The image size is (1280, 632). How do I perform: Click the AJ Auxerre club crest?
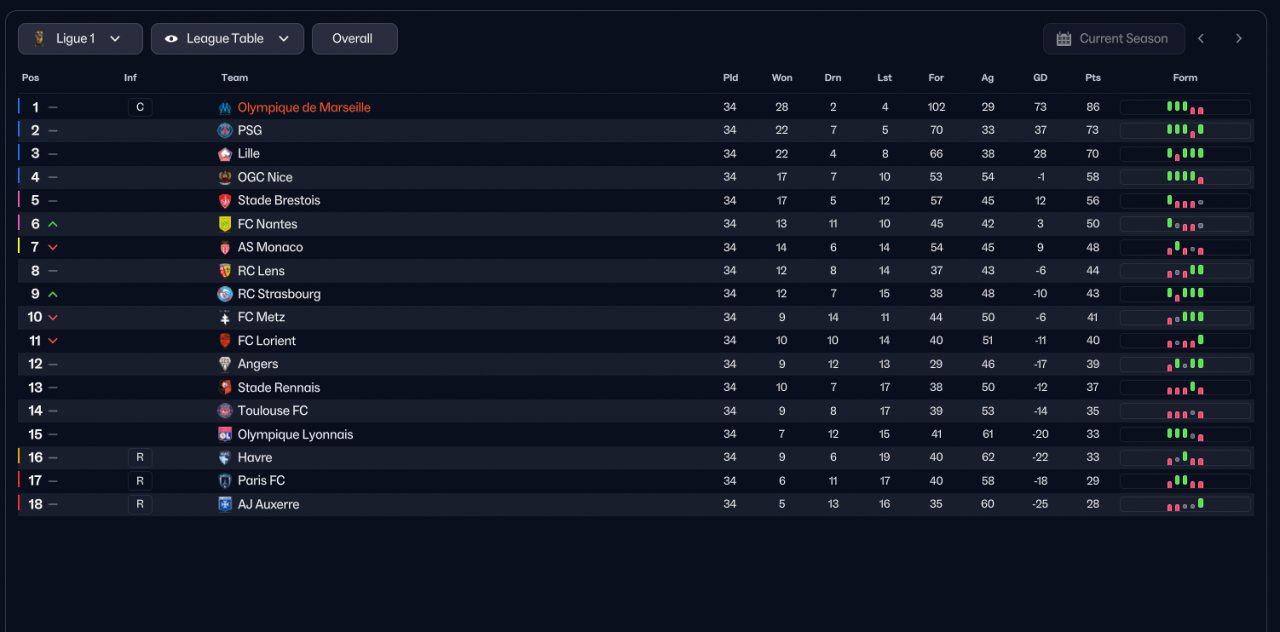pyautogui.click(x=225, y=504)
